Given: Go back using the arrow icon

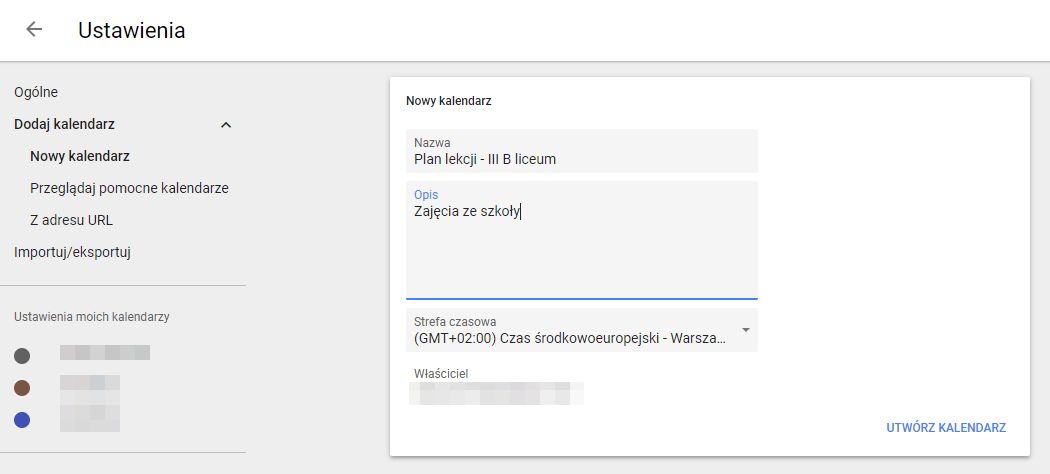Looking at the screenshot, I should point(33,29).
